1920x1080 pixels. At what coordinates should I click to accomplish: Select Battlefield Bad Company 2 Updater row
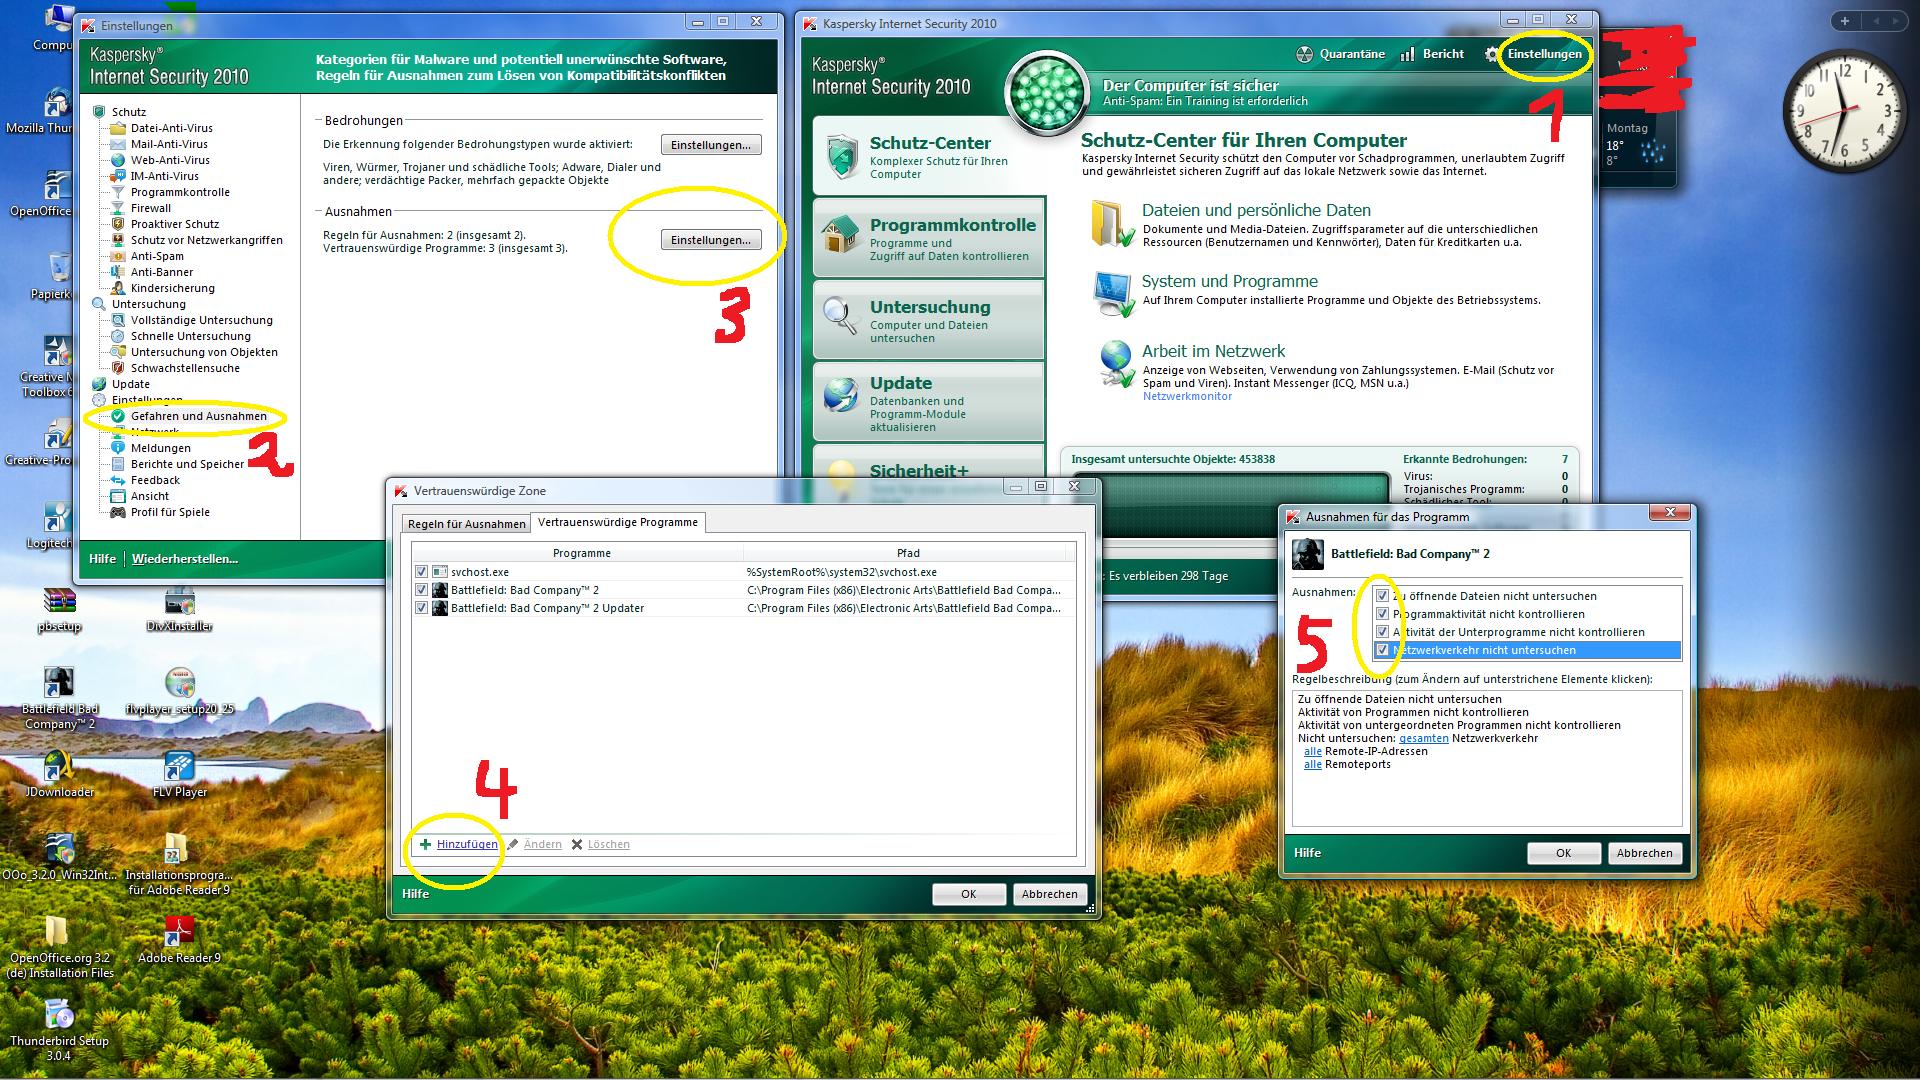(742, 608)
